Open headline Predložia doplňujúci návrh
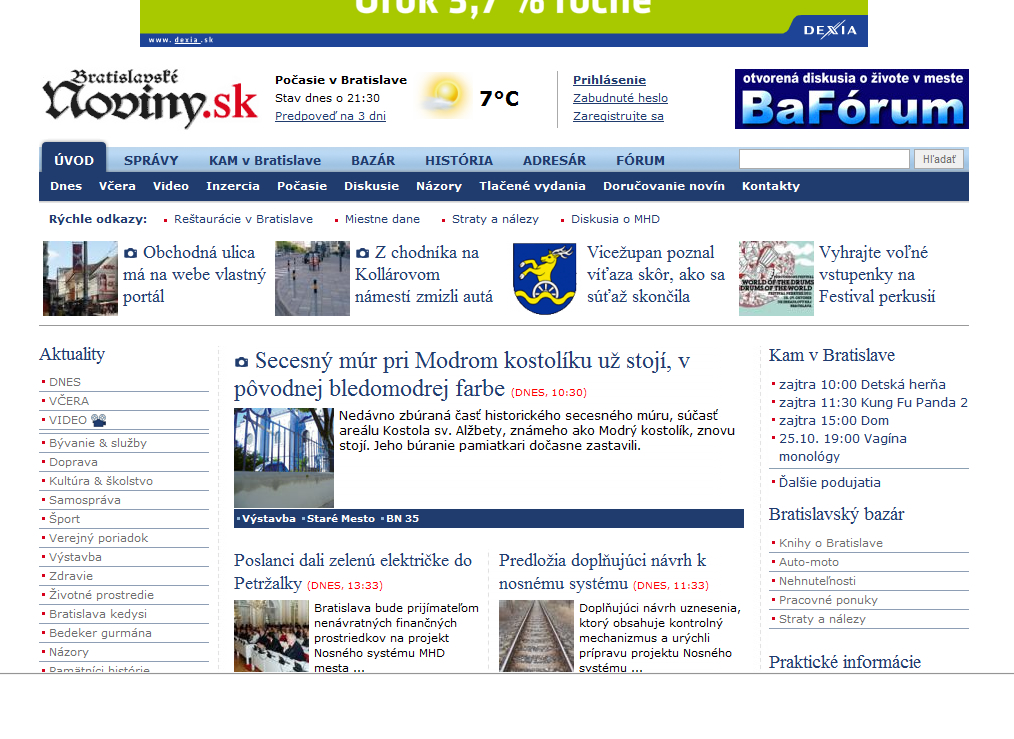The width and height of the screenshot is (1014, 739). pos(602,572)
